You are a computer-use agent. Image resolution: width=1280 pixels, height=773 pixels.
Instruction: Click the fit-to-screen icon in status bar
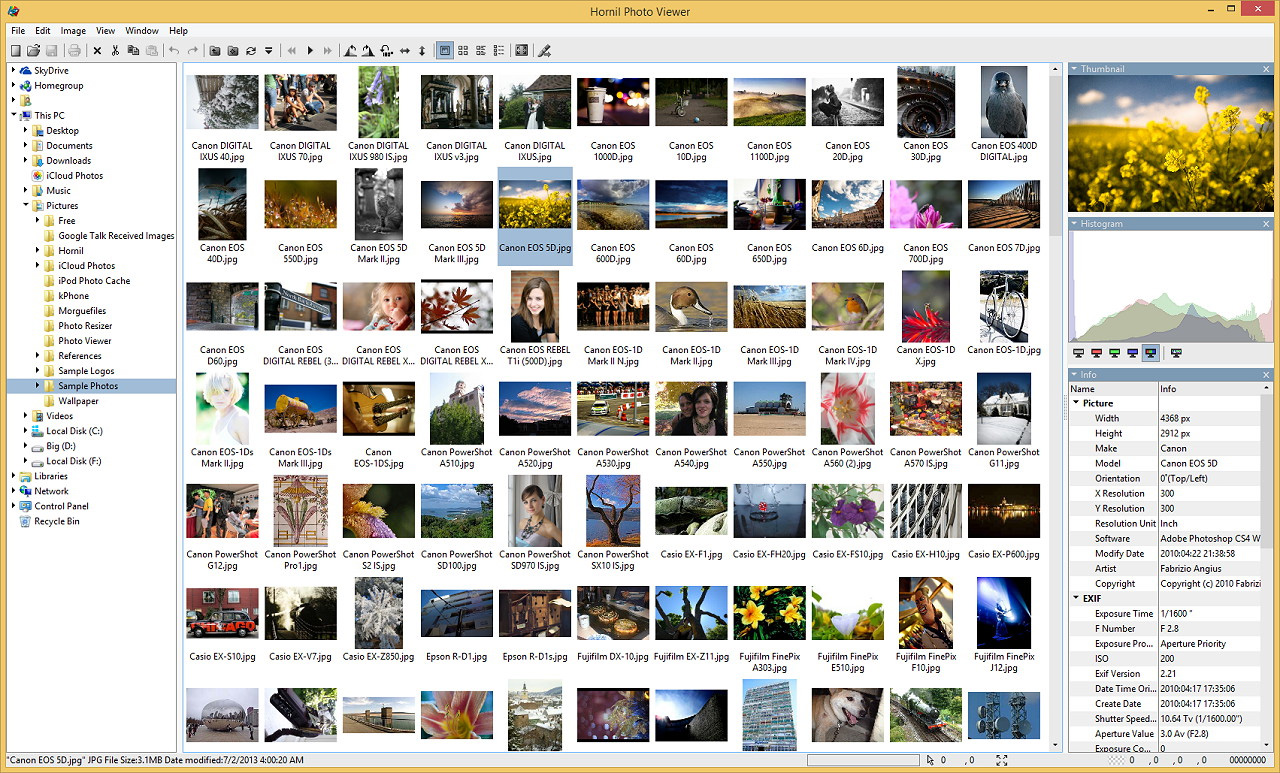[x=1001, y=761]
